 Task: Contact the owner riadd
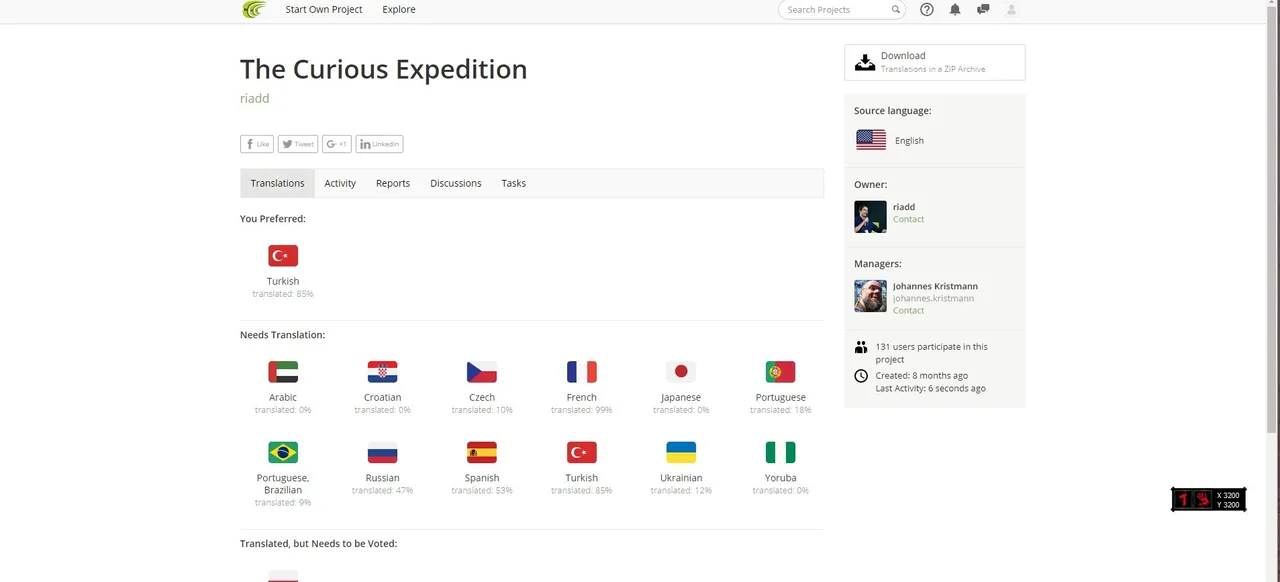click(908, 219)
